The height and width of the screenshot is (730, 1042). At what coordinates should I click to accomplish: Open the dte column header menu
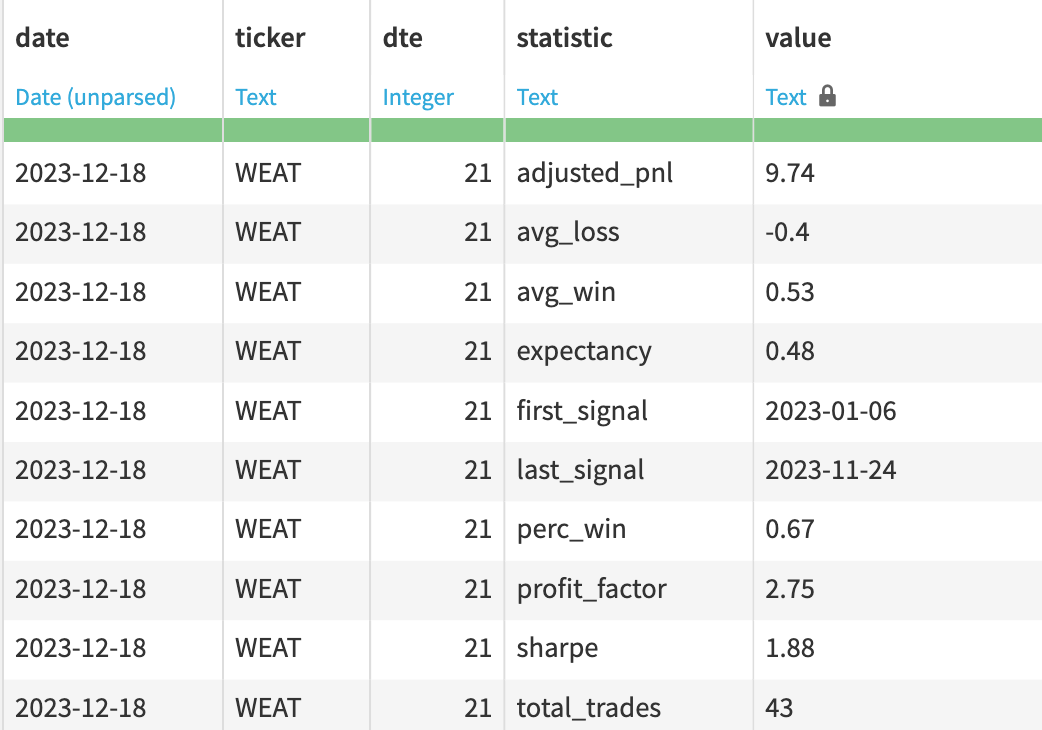pyautogui.click(x=403, y=39)
